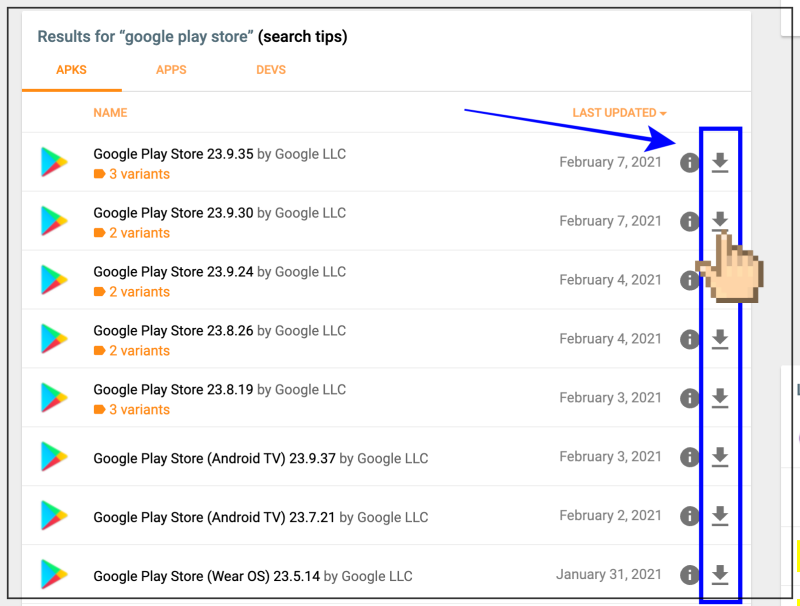Viewport: 800px width, 606px height.
Task: Select the APKS tab
Action: tap(71, 70)
